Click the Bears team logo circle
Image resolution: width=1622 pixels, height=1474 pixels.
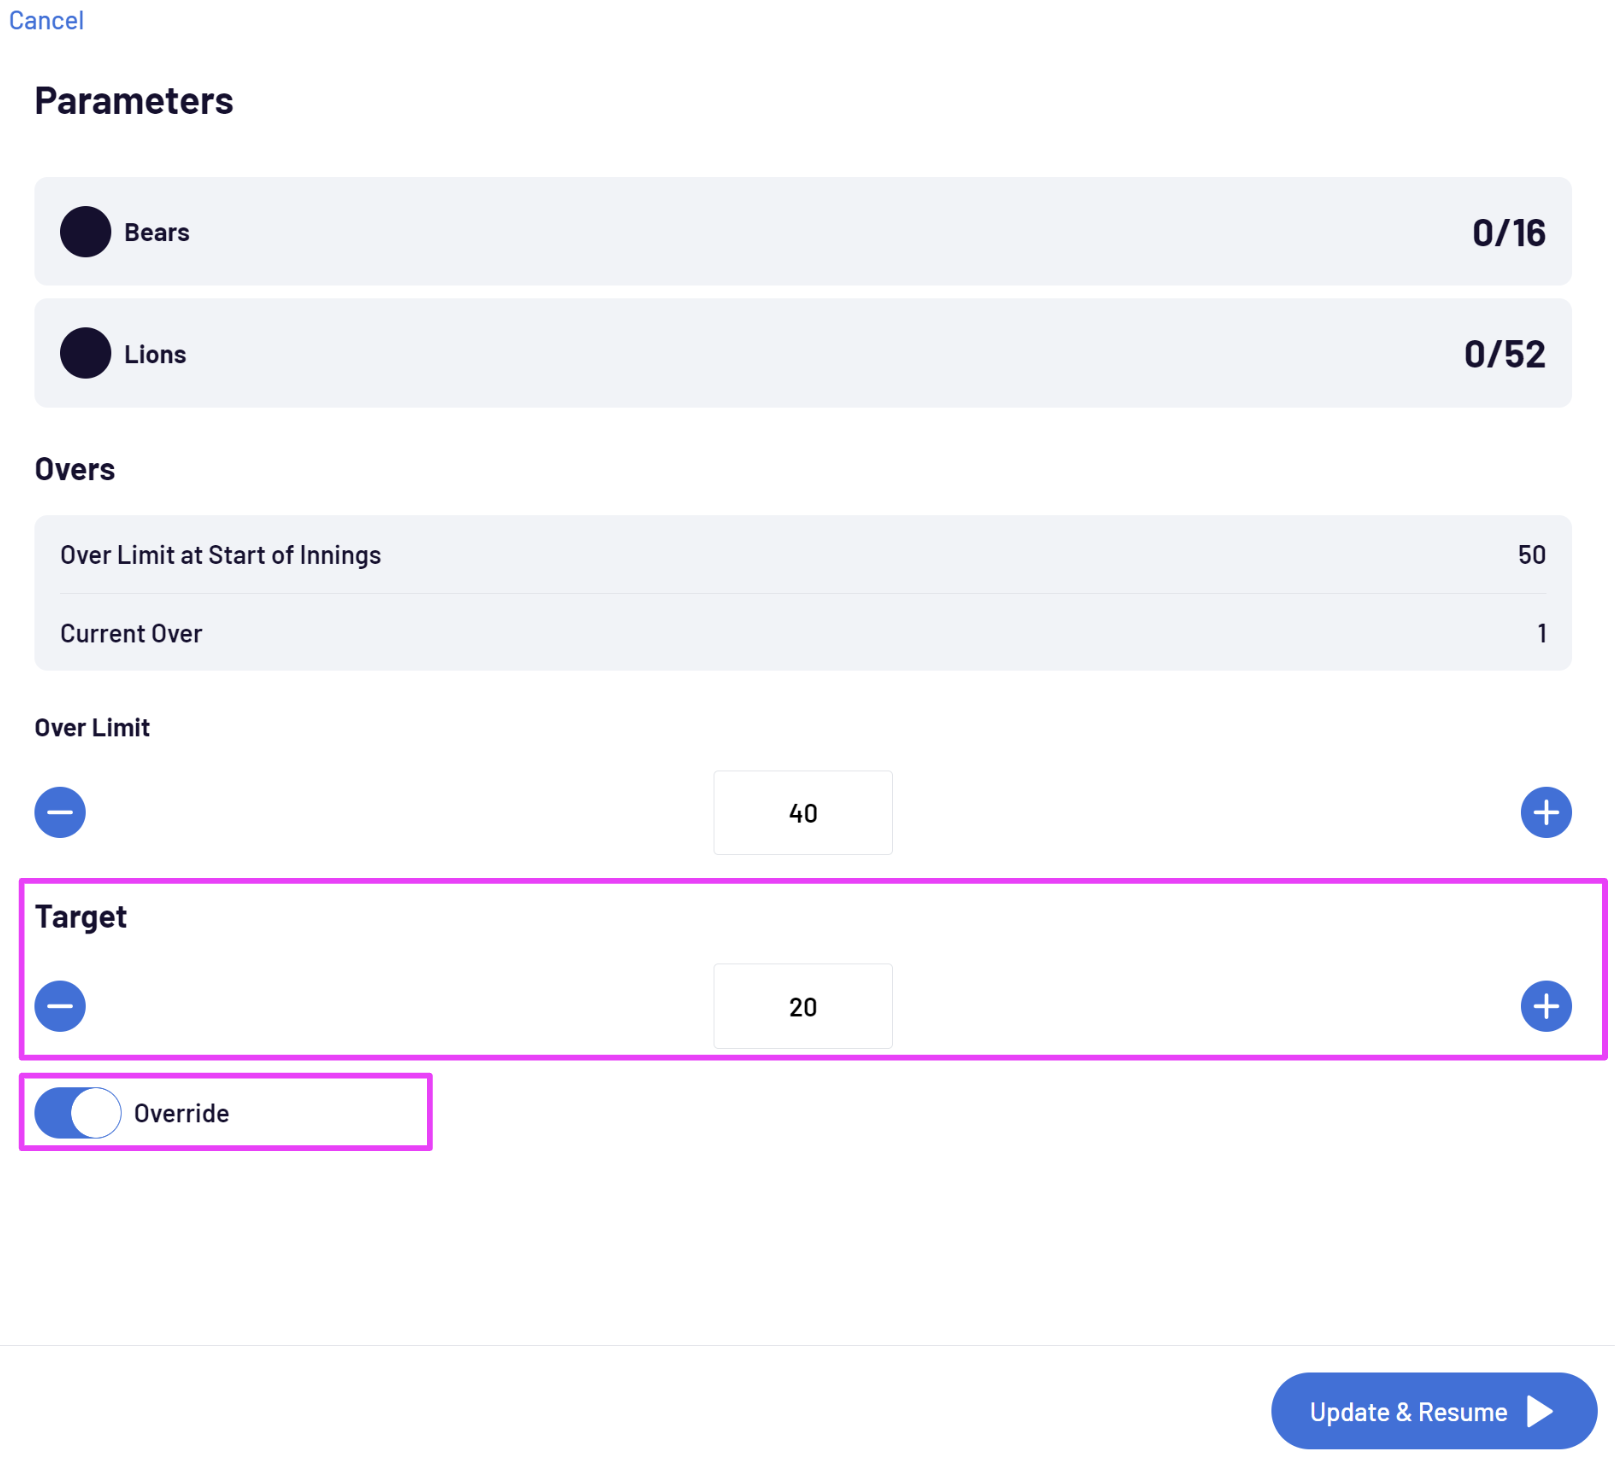(86, 232)
